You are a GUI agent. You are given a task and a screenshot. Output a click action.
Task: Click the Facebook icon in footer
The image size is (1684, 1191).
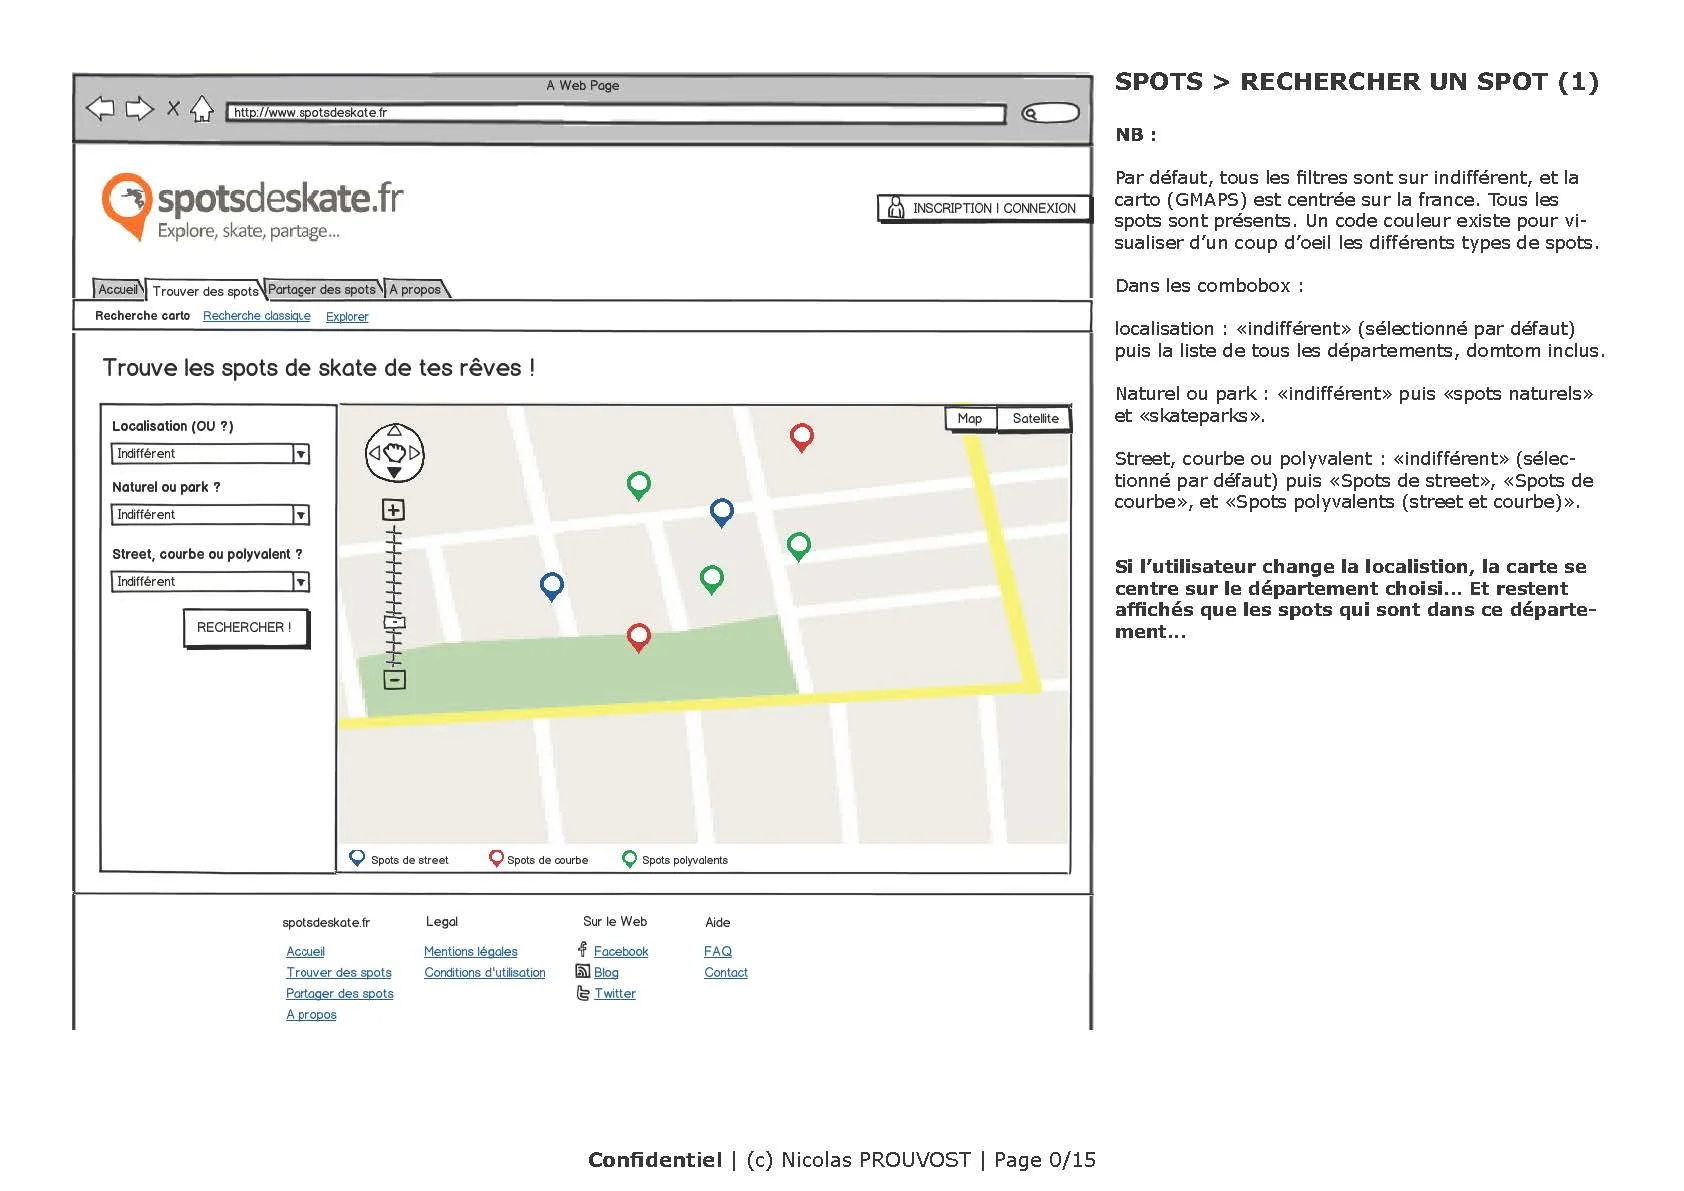[582, 949]
